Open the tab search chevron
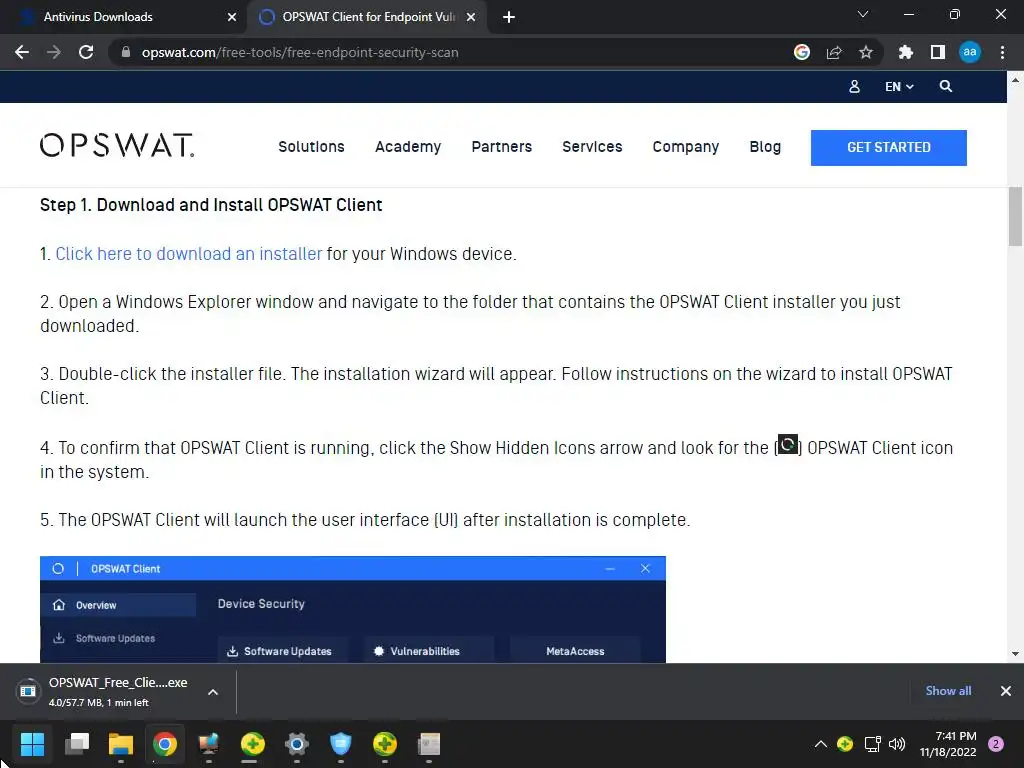The height and width of the screenshot is (768, 1024). pyautogui.click(x=863, y=14)
